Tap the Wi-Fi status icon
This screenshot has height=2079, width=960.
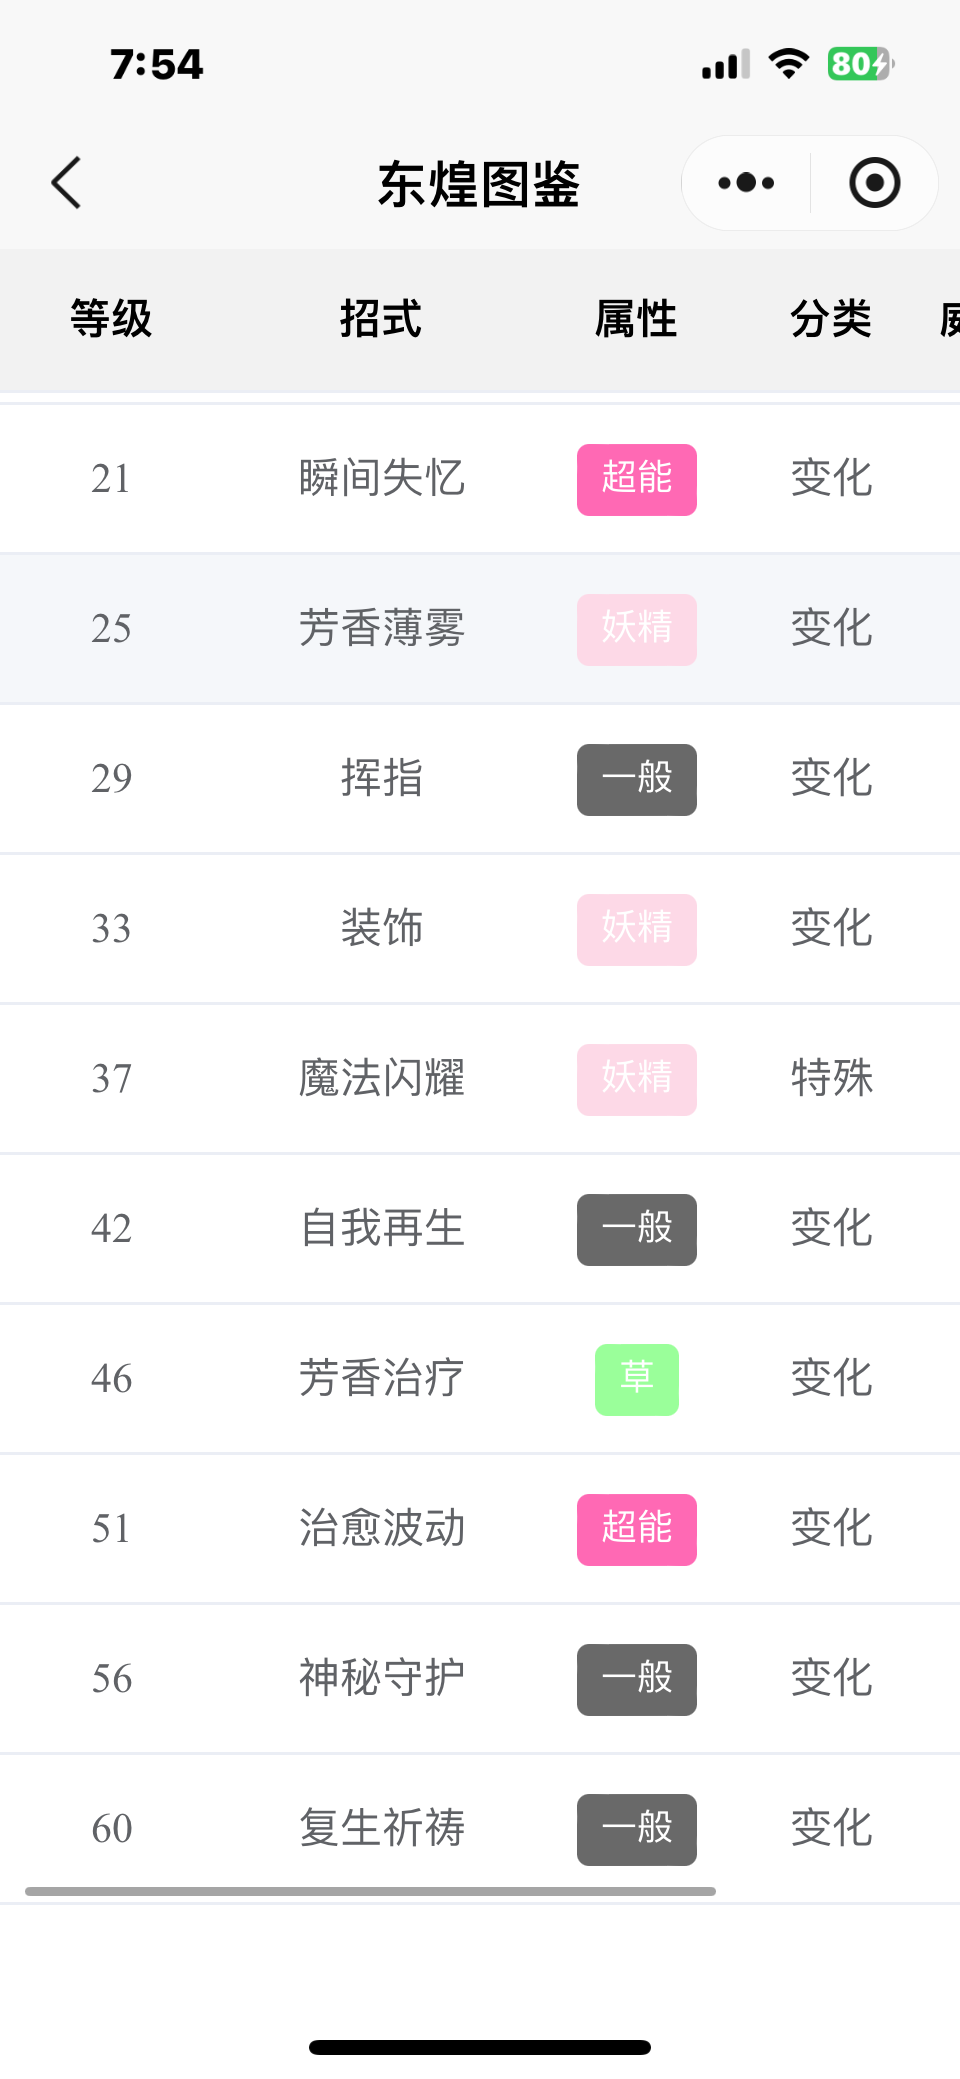pyautogui.click(x=789, y=64)
